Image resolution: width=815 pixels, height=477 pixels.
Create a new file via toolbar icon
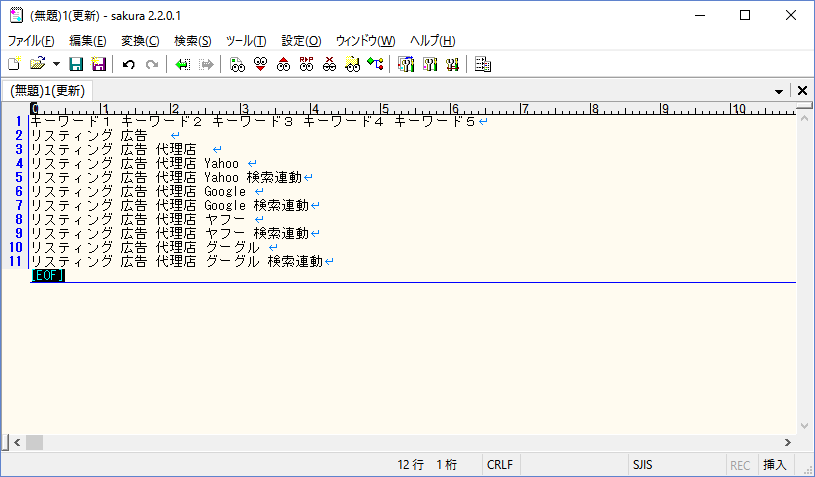[x=14, y=64]
